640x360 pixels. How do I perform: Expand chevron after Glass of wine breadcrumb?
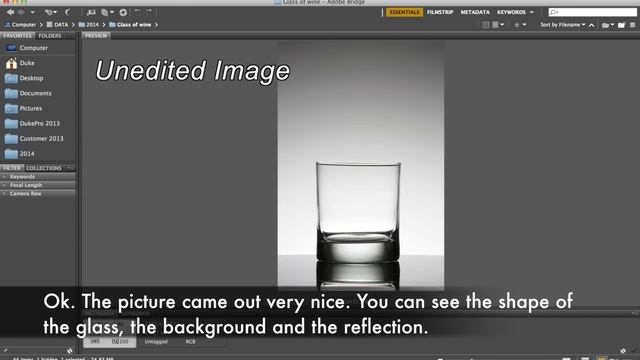pos(156,24)
